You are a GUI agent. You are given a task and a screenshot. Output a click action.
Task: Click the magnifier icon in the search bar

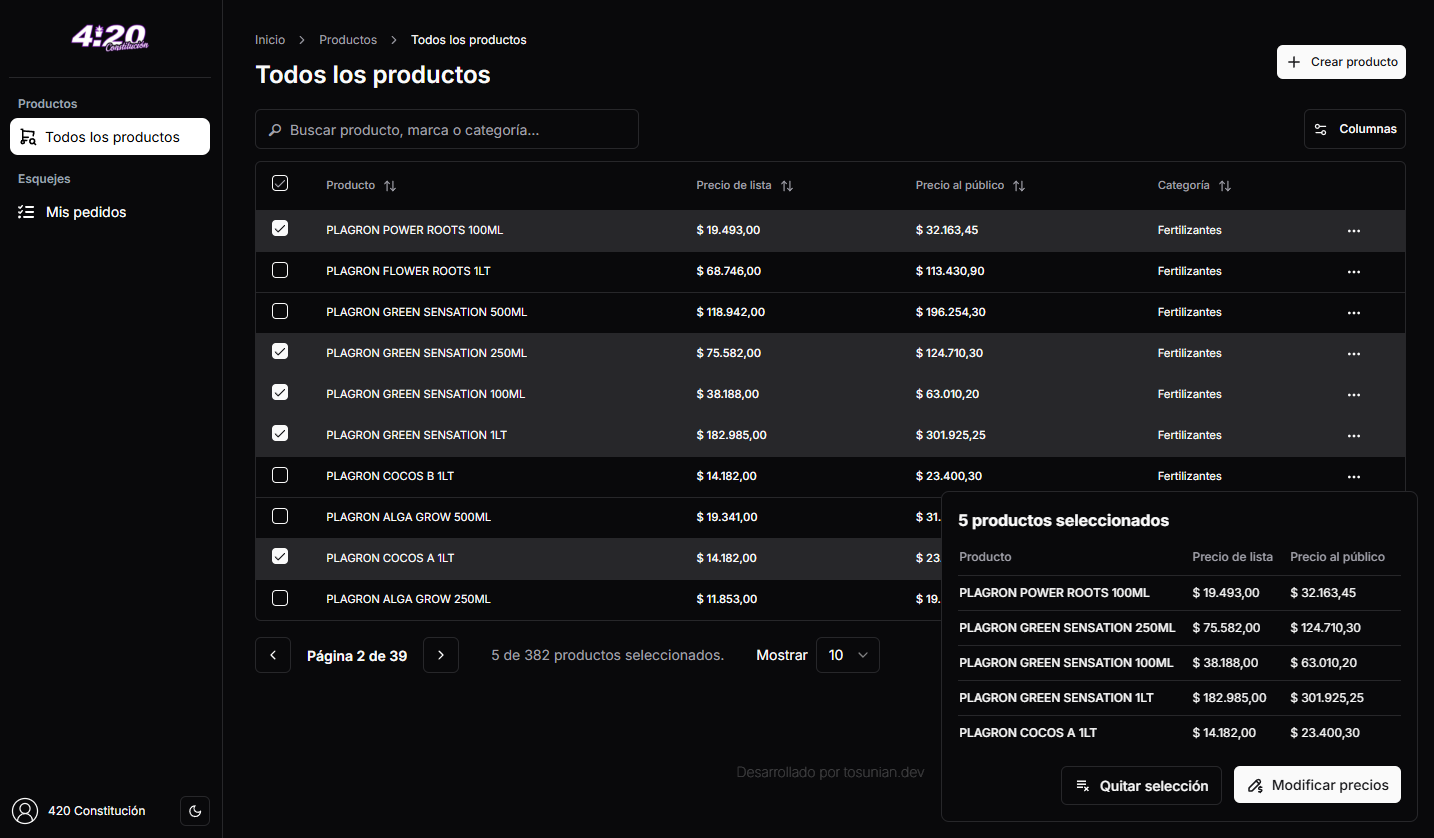pyautogui.click(x=275, y=129)
